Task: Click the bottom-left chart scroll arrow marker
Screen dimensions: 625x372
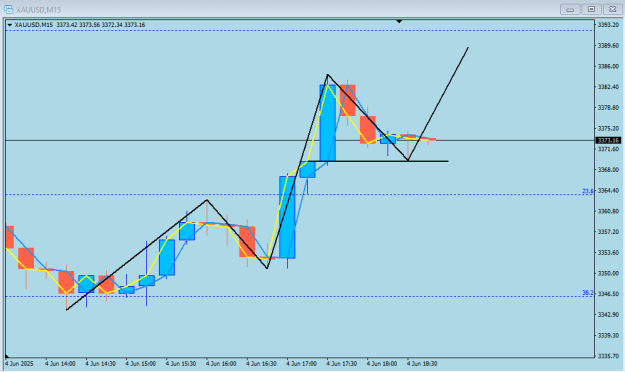Action: pos(7,355)
